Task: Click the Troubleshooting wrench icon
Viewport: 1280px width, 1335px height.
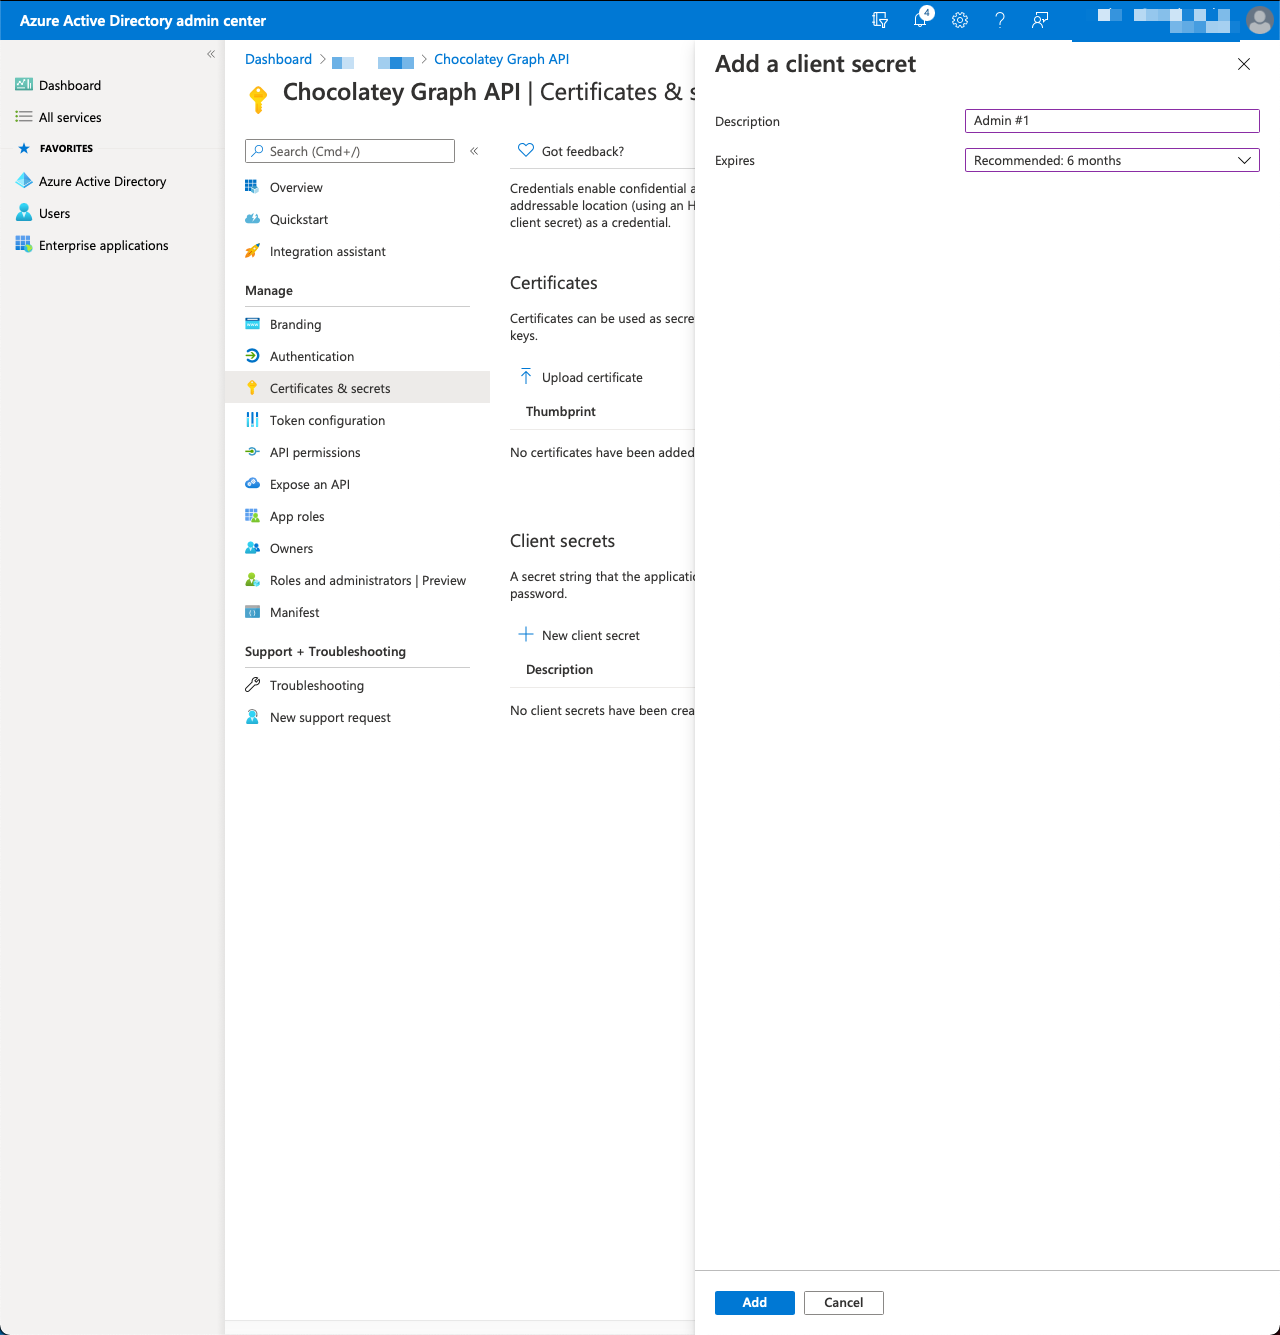Action: click(252, 685)
